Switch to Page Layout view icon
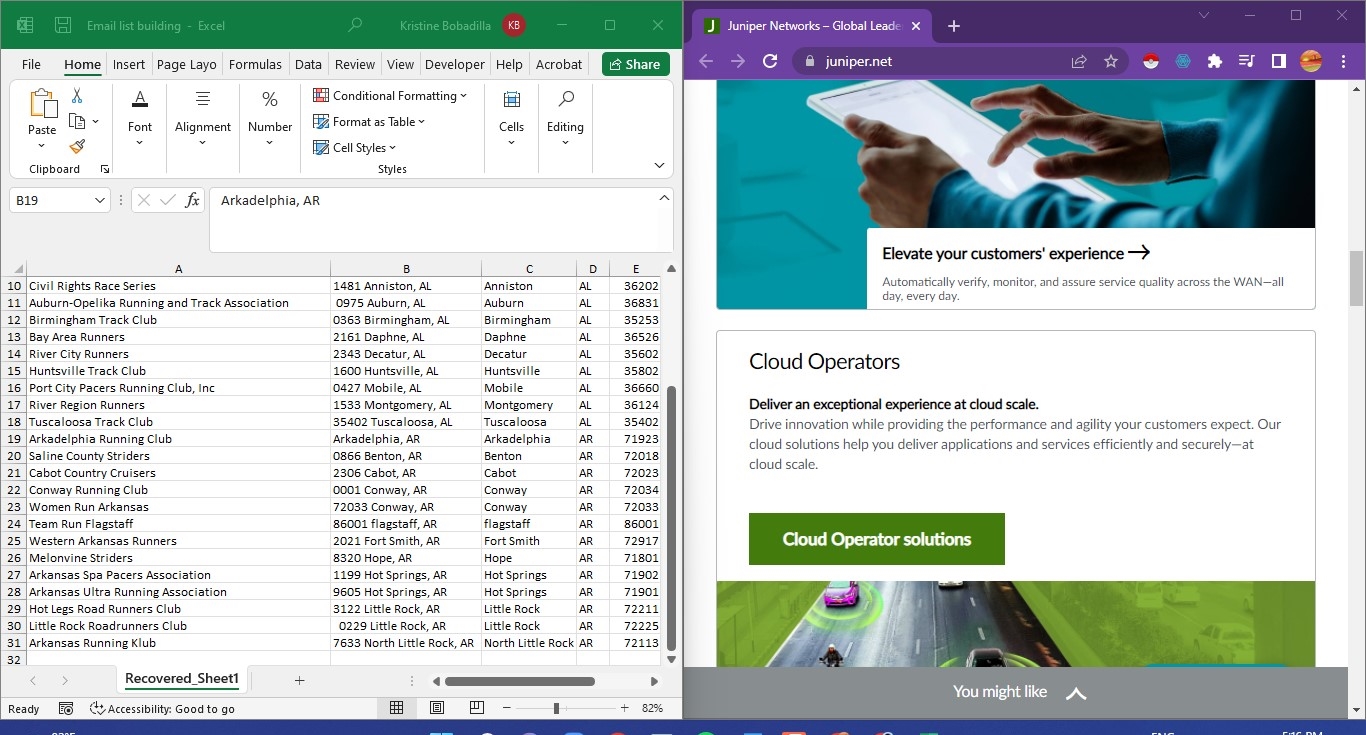The image size is (1366, 735). point(437,708)
